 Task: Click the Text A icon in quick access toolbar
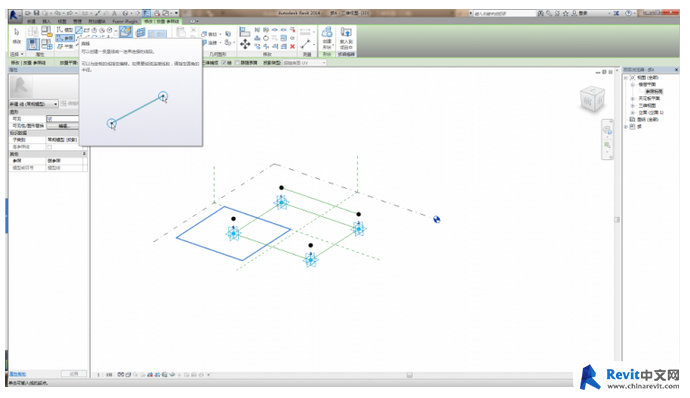114,13
